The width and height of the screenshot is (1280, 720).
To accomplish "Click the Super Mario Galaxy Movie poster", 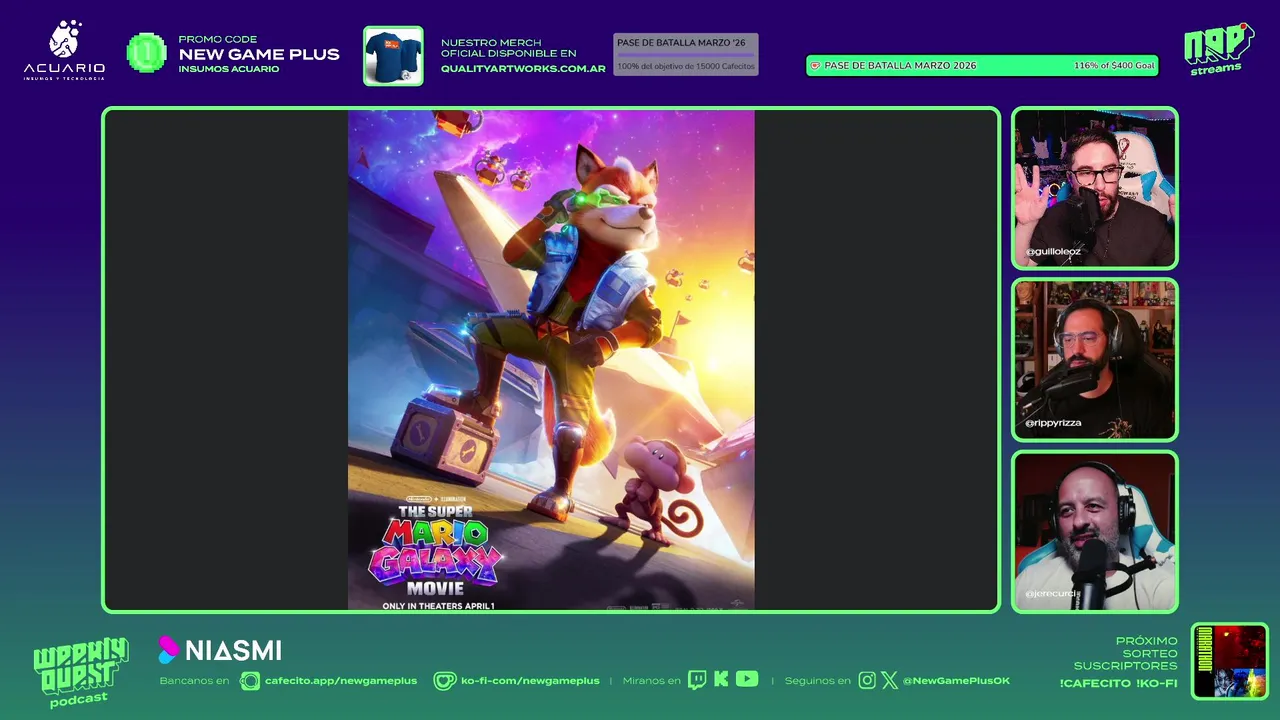I will tap(551, 360).
